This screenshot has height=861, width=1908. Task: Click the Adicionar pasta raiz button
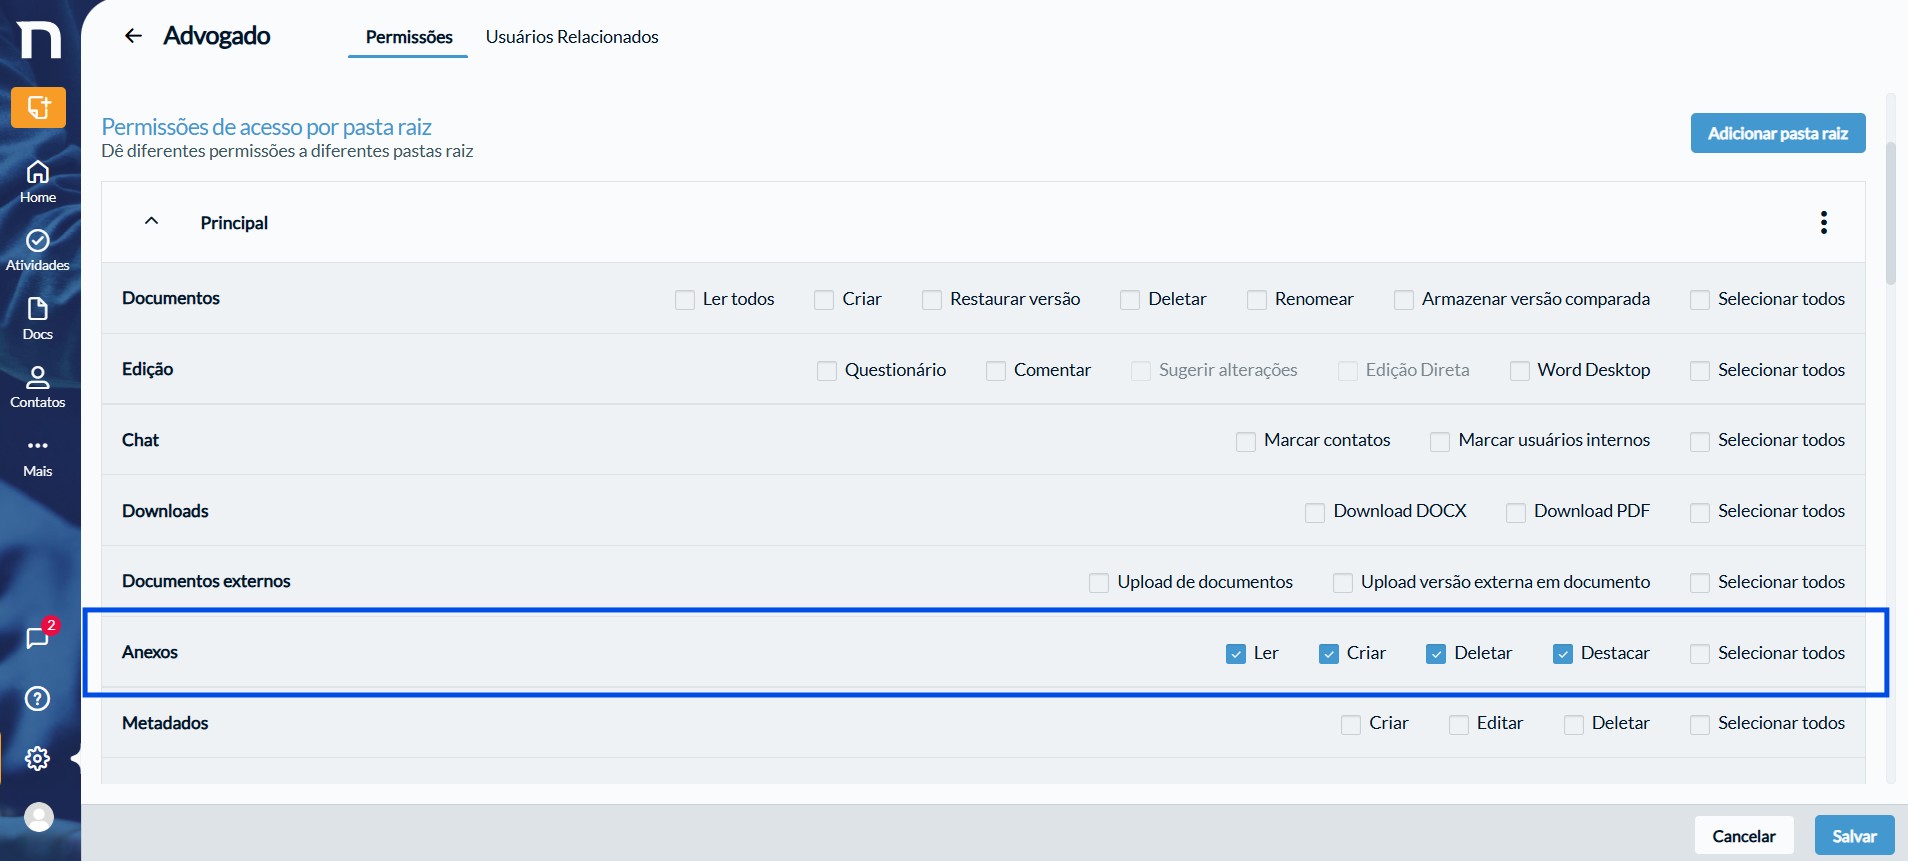tap(1778, 133)
